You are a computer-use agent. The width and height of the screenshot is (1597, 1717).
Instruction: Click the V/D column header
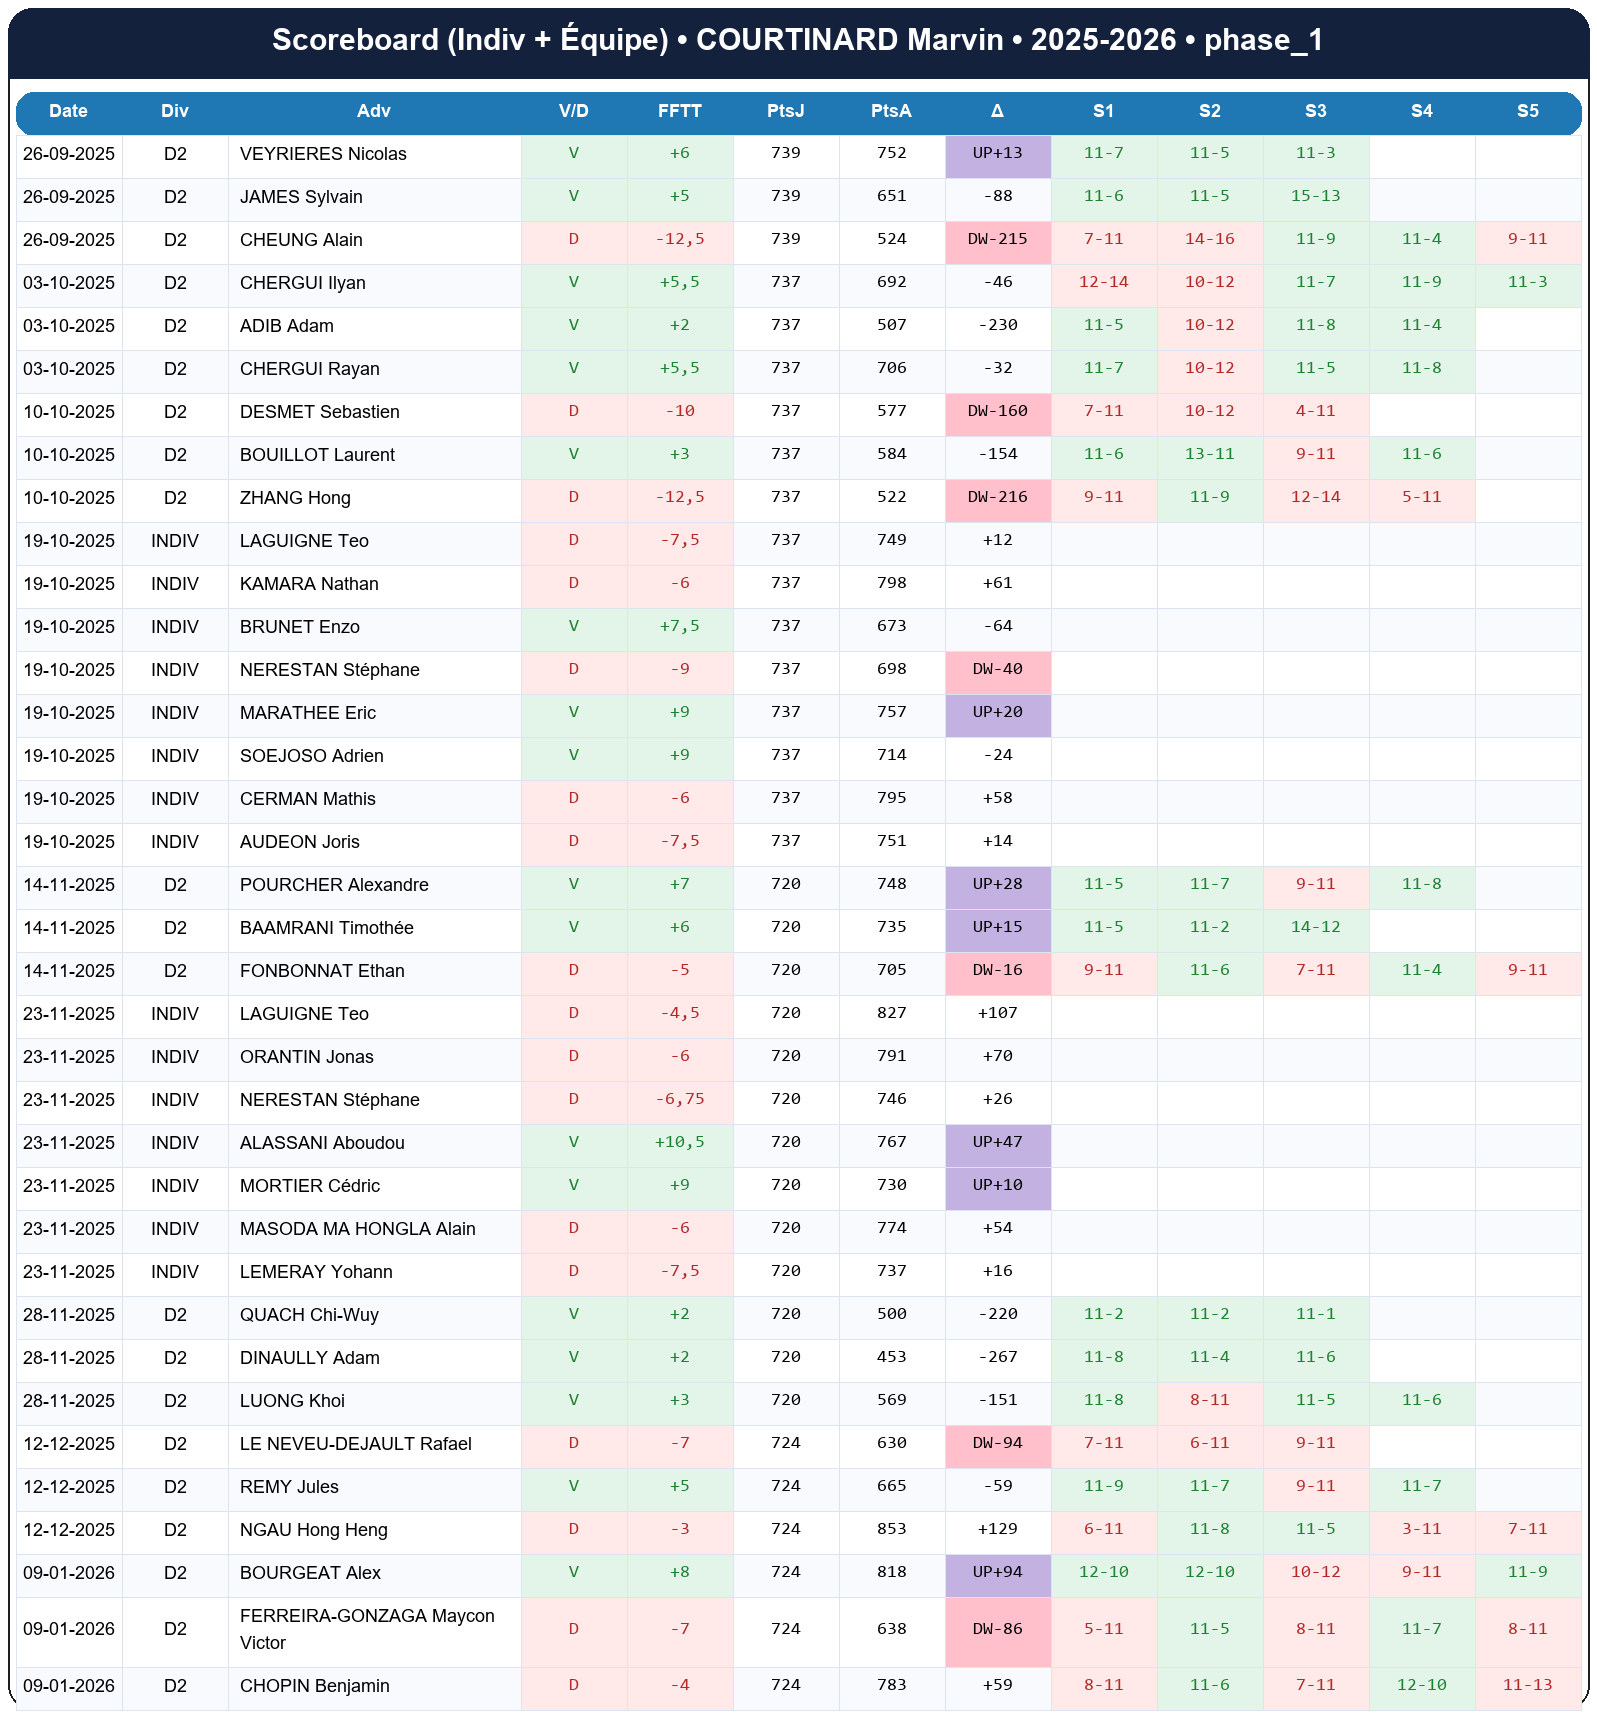[573, 111]
